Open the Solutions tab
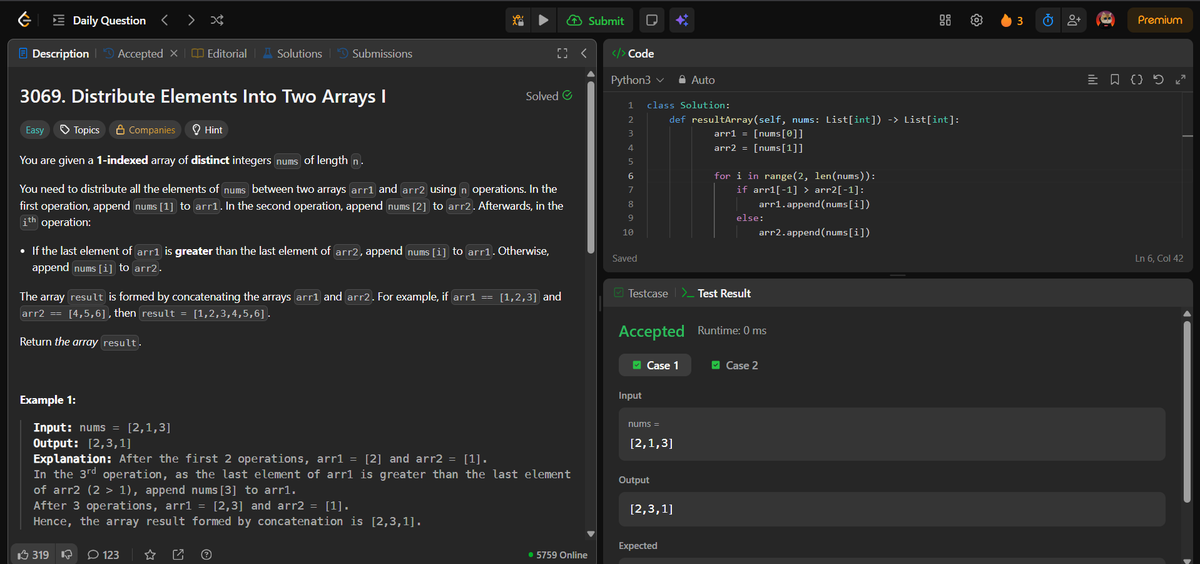1200x564 pixels. tap(292, 53)
